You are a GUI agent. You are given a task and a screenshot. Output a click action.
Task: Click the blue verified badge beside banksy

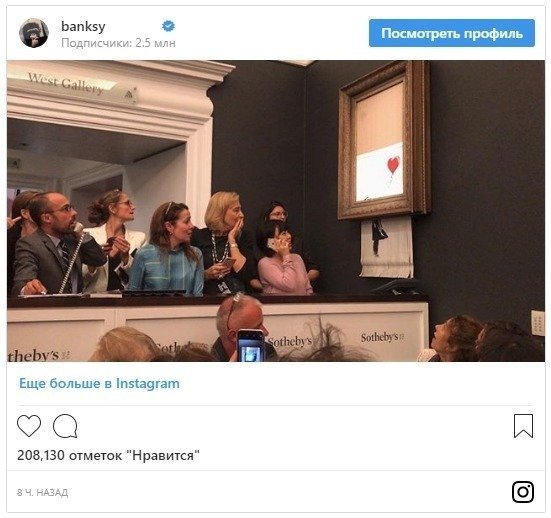click(x=168, y=26)
